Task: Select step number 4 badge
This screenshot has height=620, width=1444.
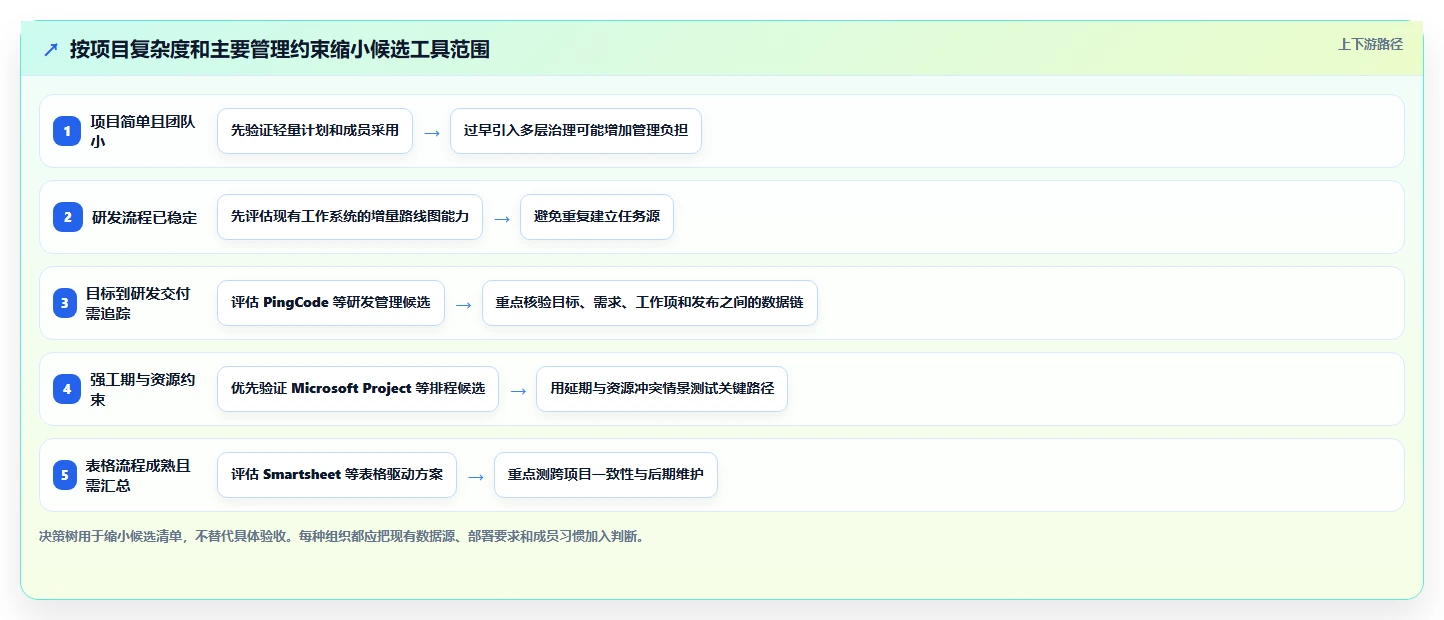Action: [x=67, y=389]
